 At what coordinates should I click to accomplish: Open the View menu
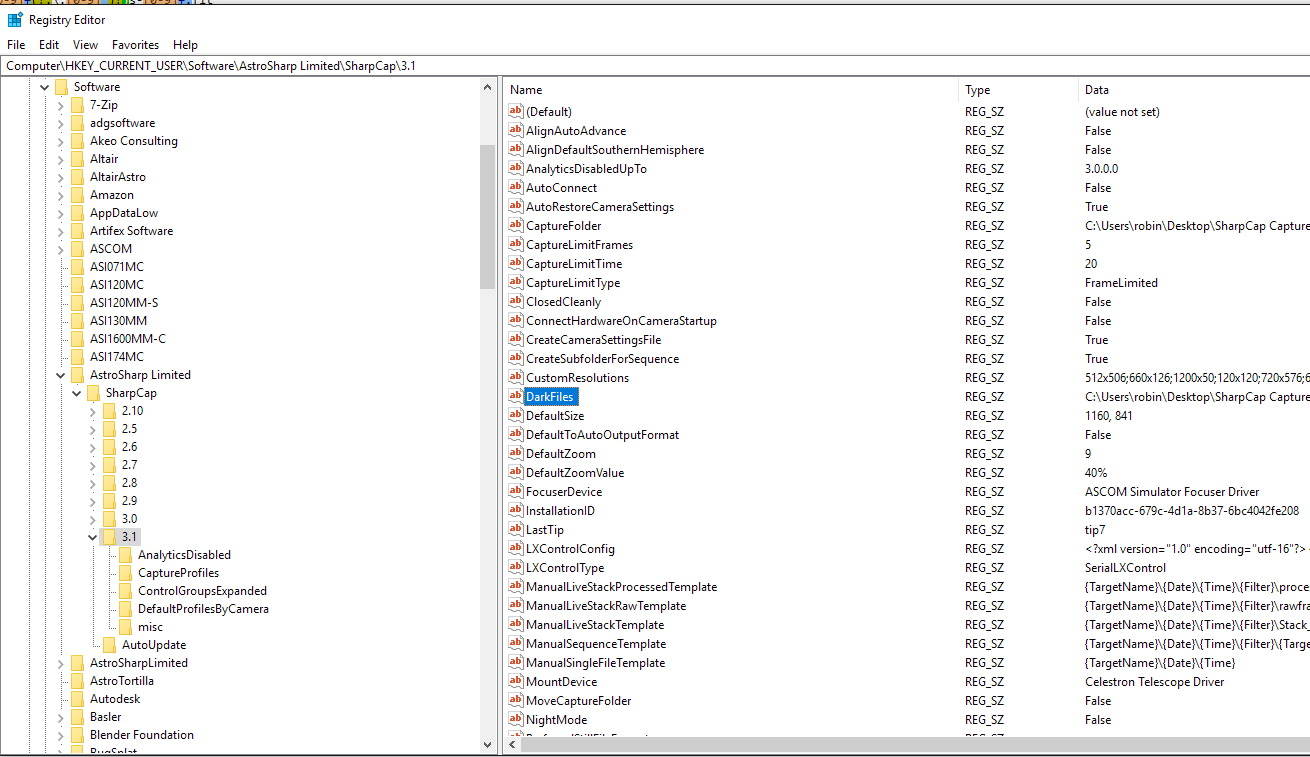click(86, 45)
